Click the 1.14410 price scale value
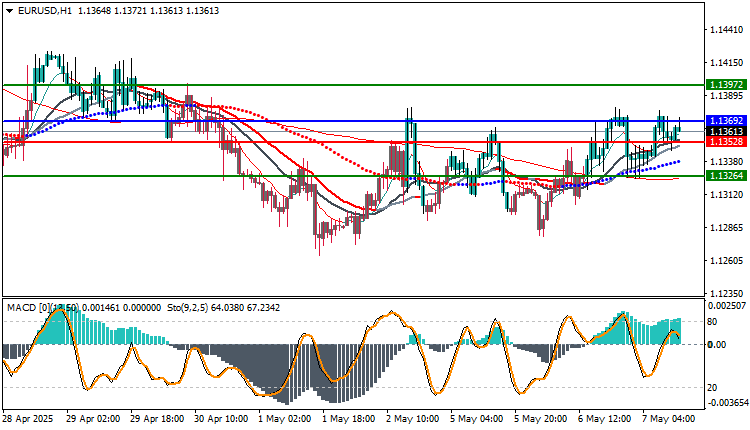The width and height of the screenshot is (750, 430). click(x=727, y=30)
